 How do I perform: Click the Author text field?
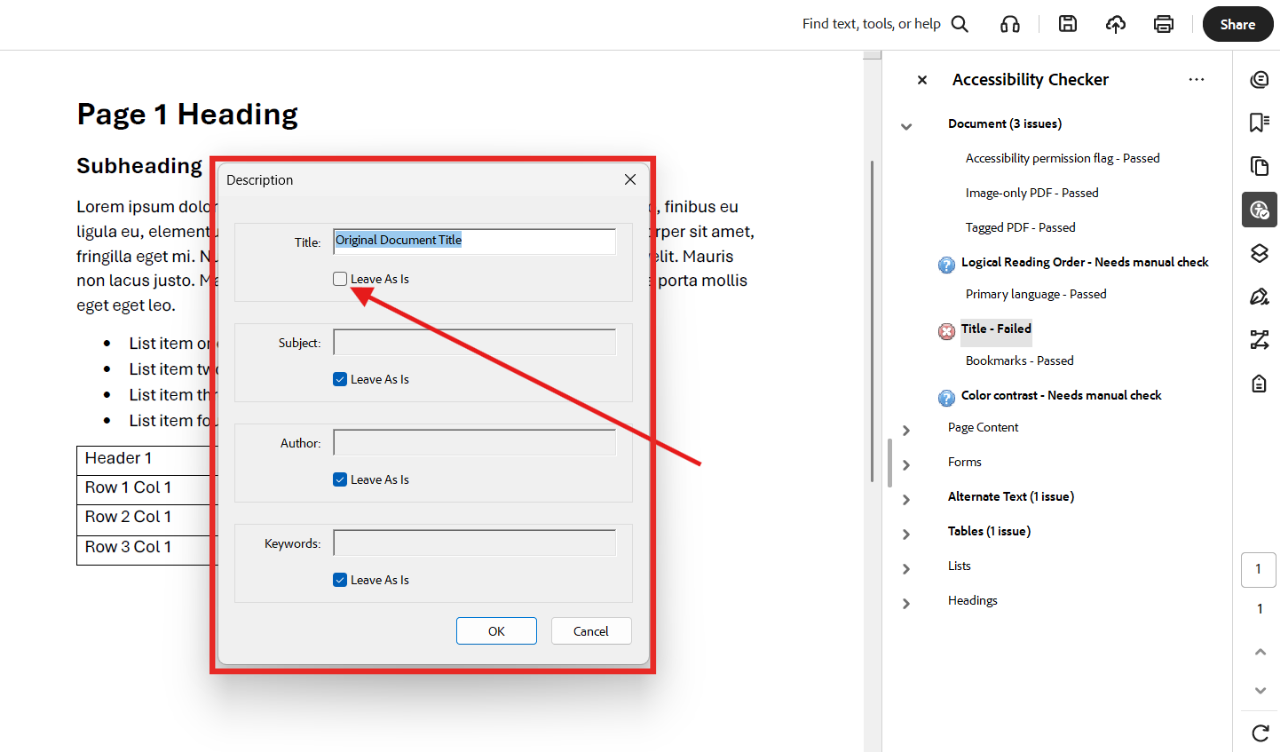(474, 442)
